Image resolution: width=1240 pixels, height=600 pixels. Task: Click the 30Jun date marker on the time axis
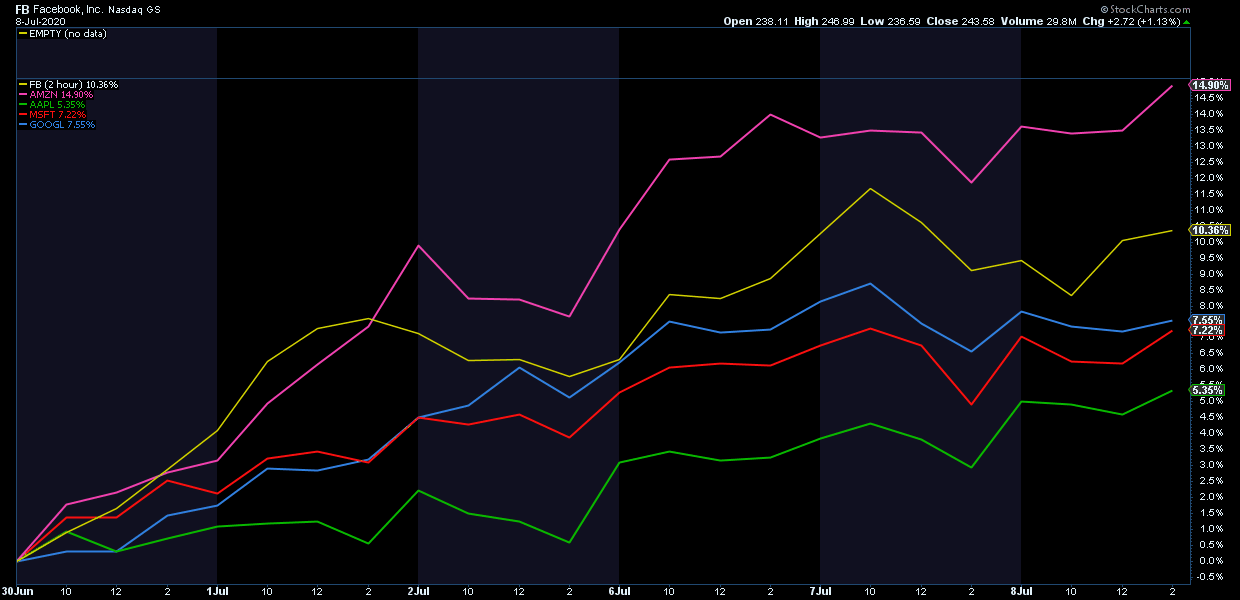pyautogui.click(x=15, y=591)
